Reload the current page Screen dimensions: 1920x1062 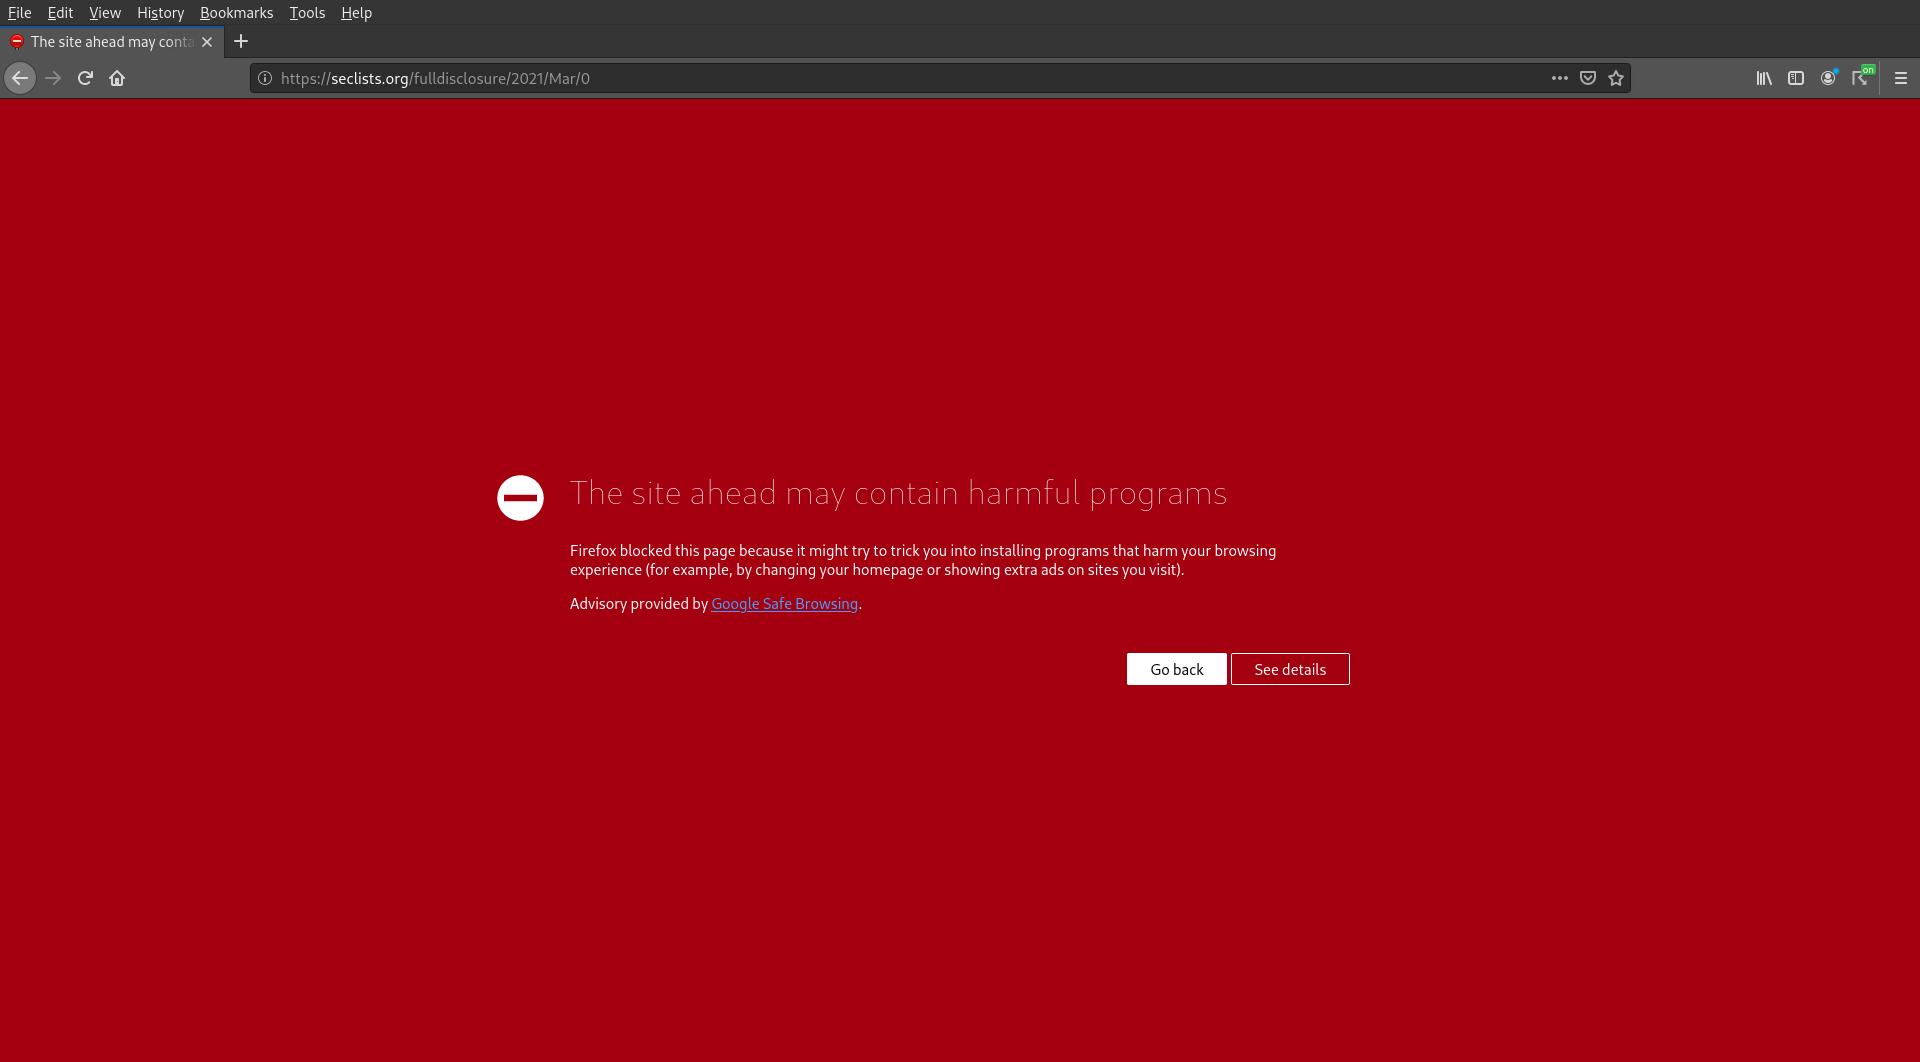(x=85, y=78)
